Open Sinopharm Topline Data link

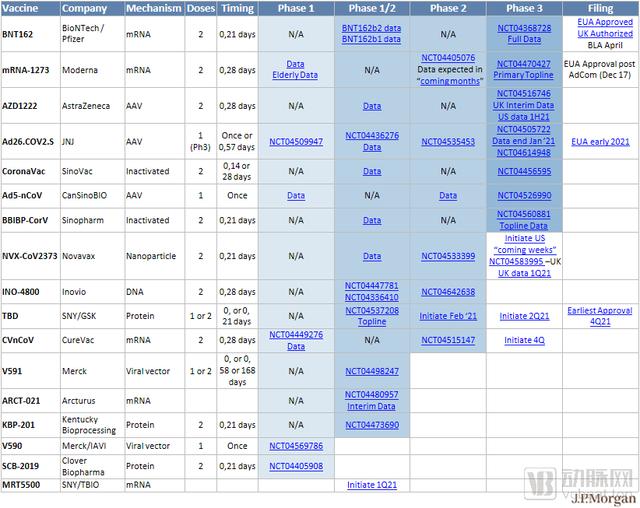coord(524,226)
